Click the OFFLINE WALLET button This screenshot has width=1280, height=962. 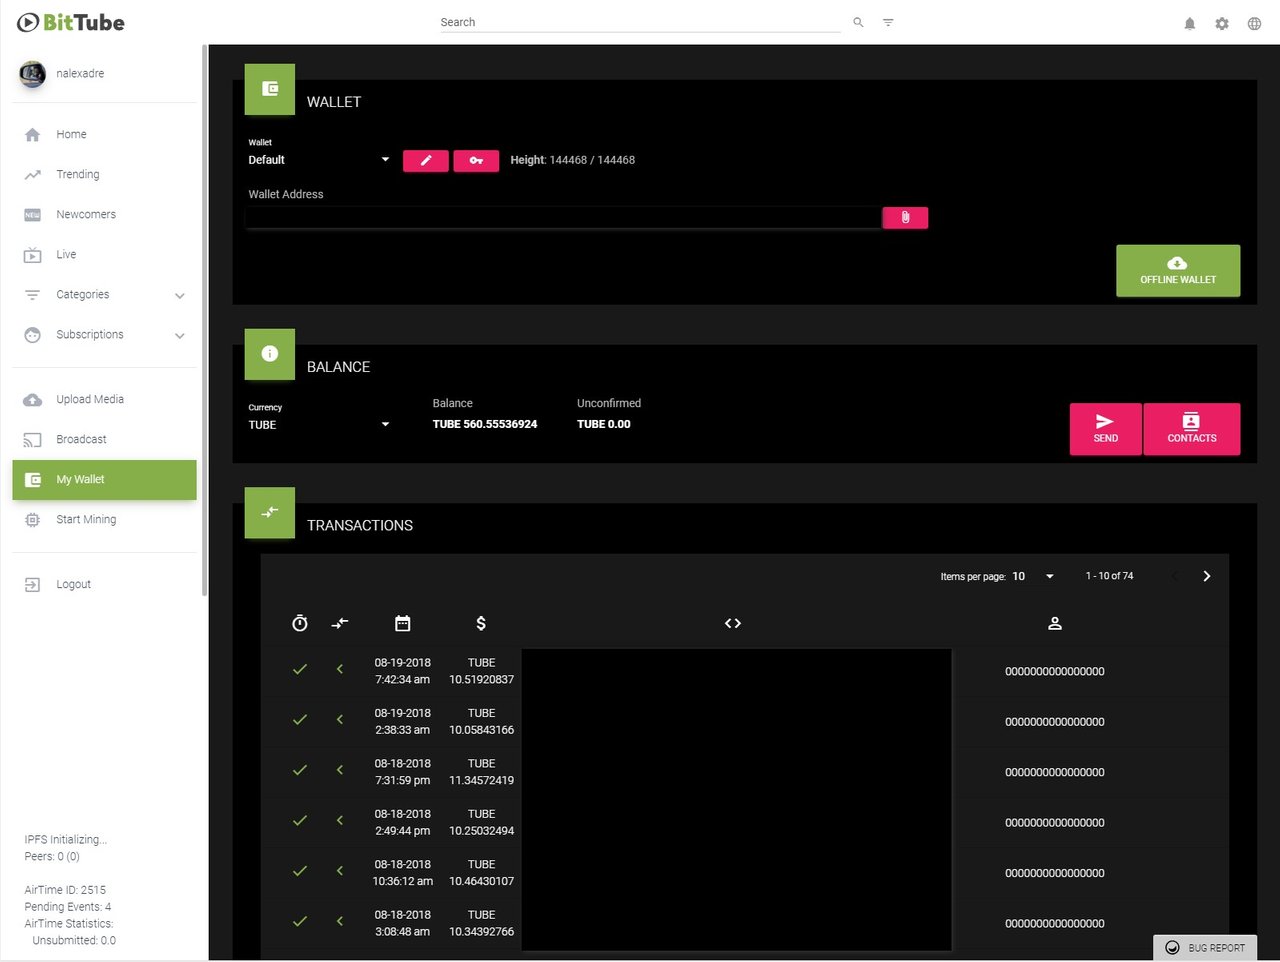tap(1178, 271)
